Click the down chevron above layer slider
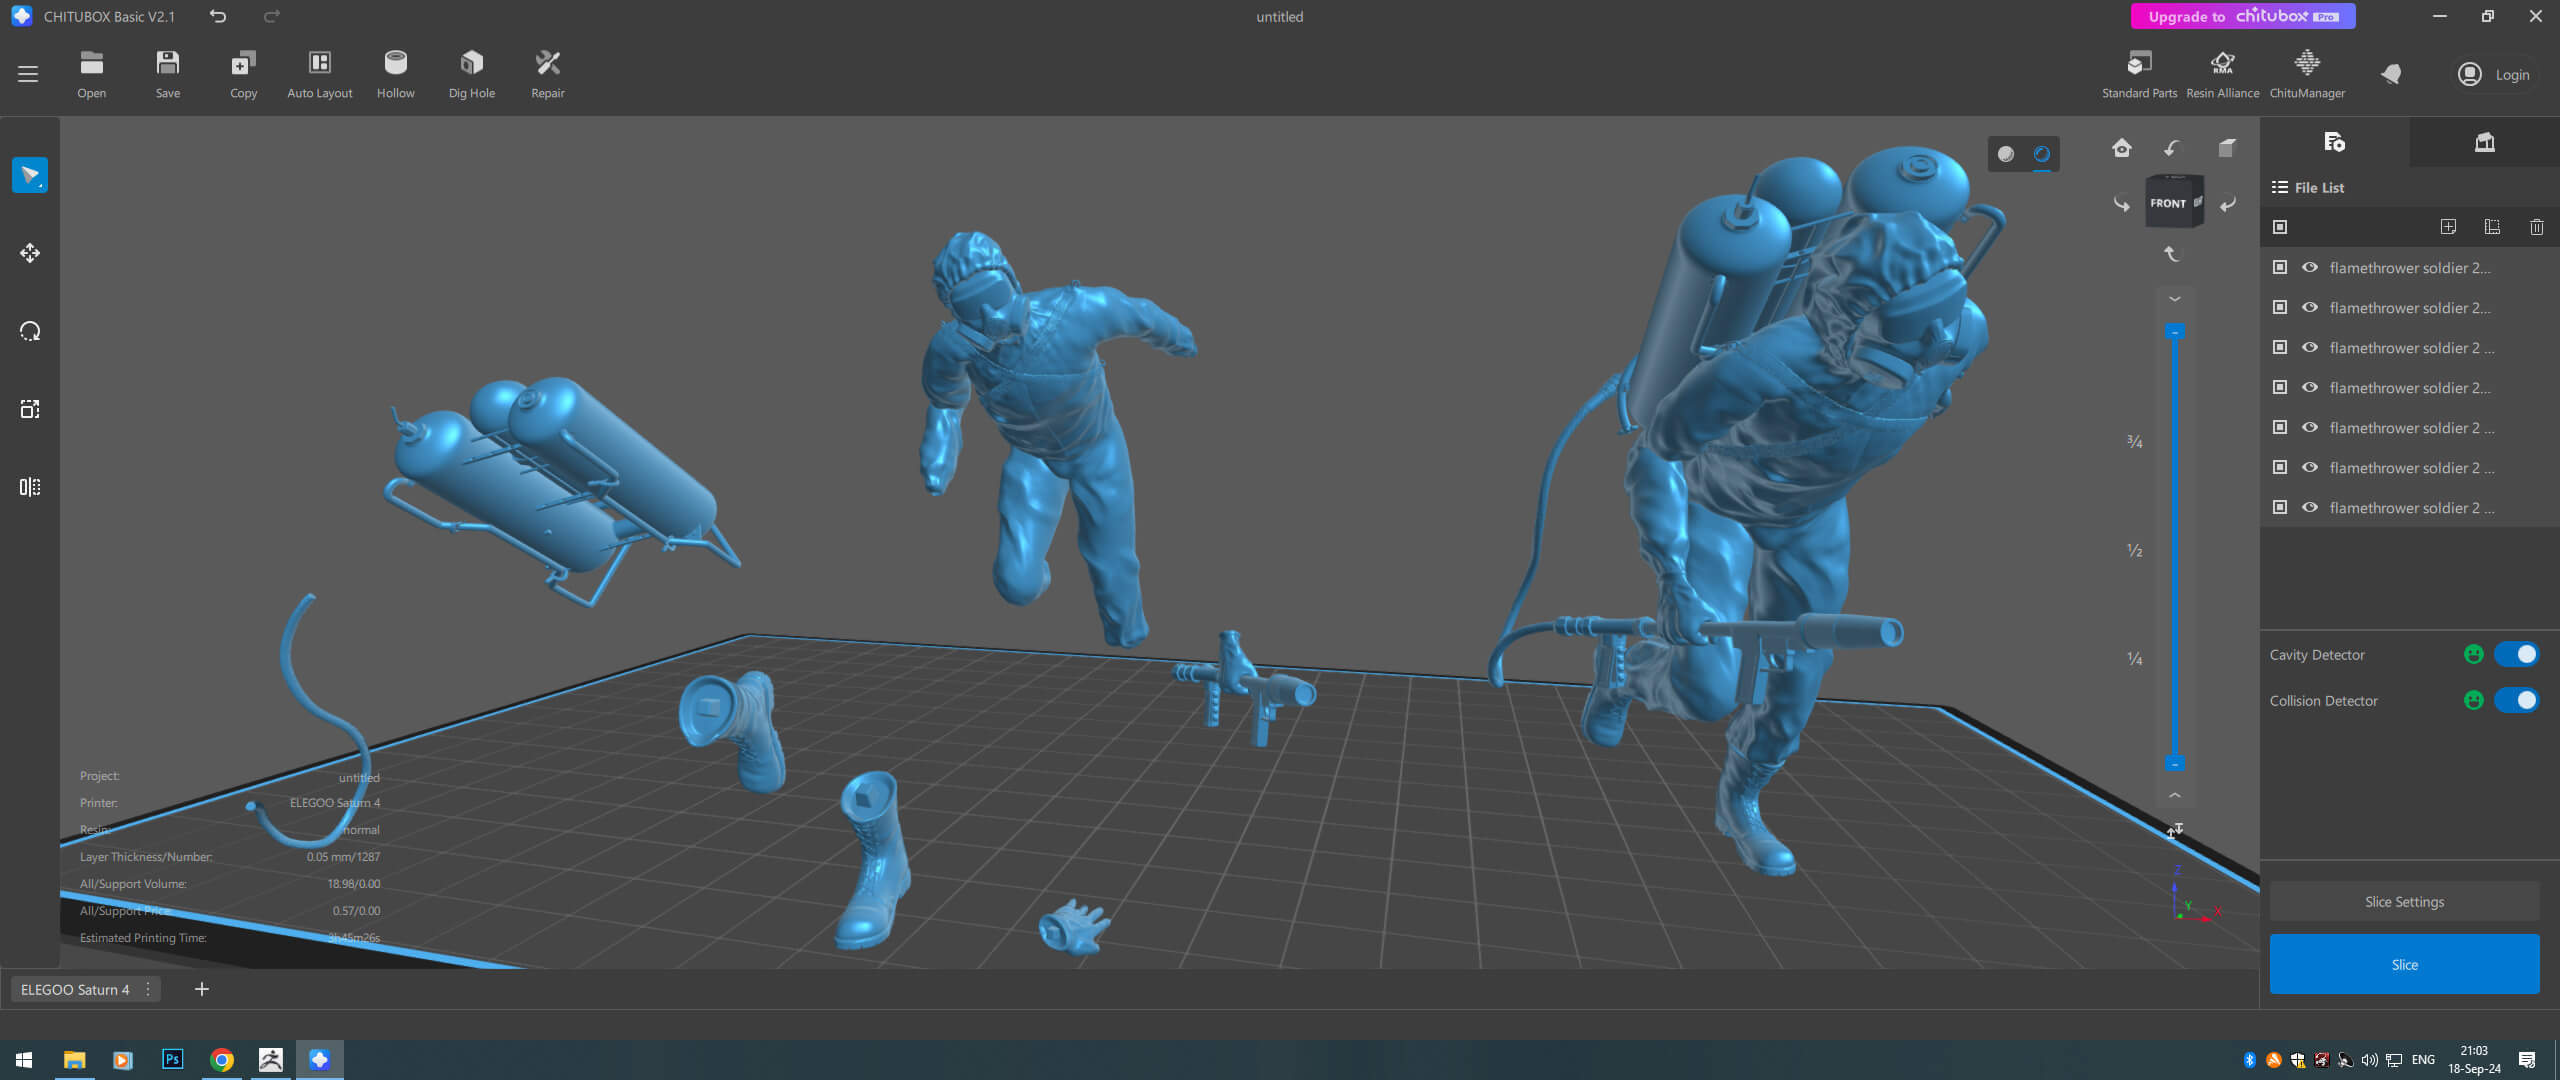Viewport: 2560px width, 1080px height. click(x=2175, y=299)
